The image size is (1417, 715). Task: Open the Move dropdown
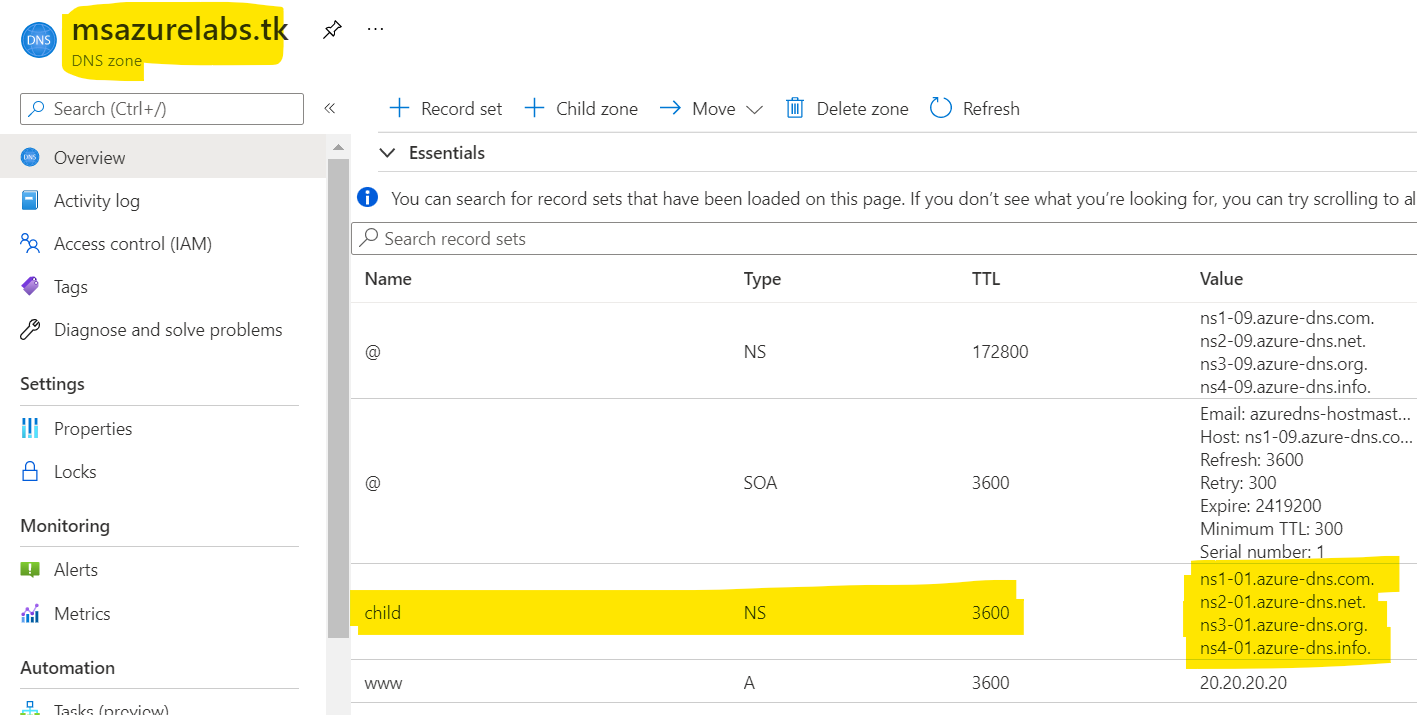pyautogui.click(x=711, y=108)
